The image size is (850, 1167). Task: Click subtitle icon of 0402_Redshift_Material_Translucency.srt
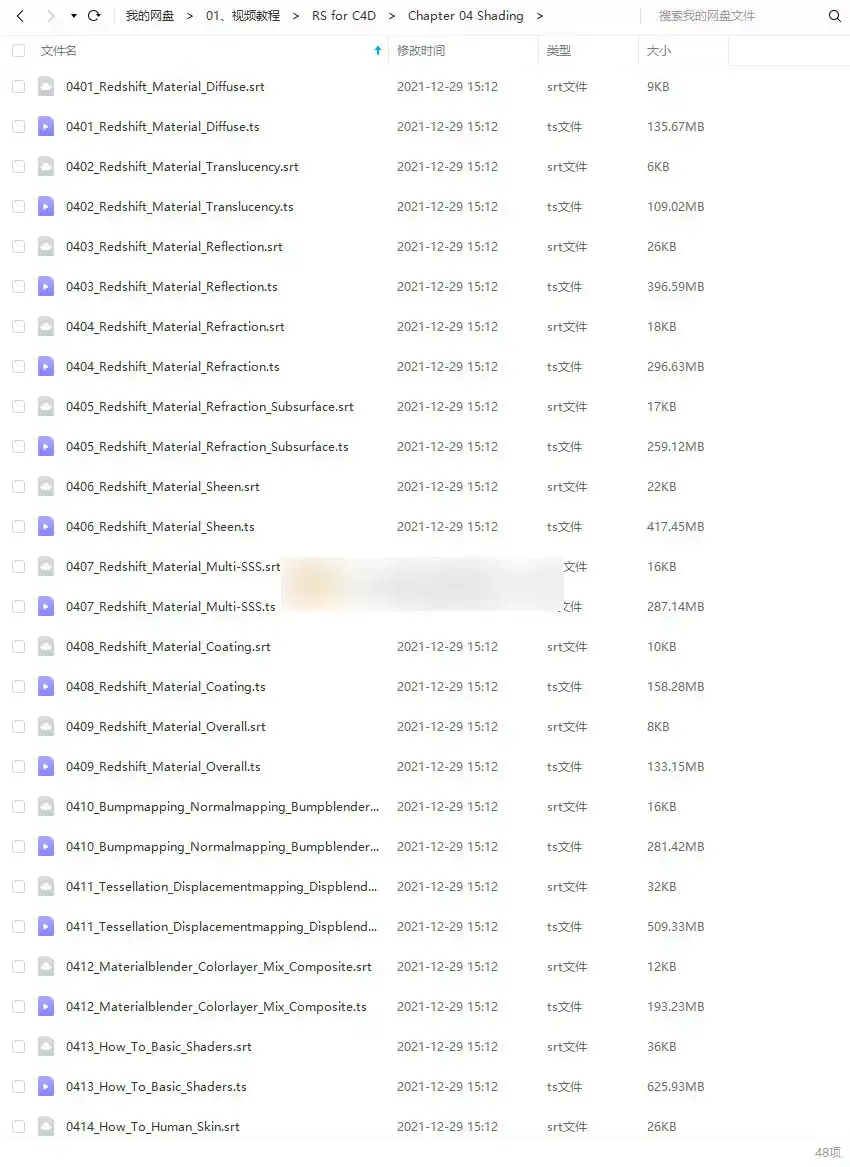[x=46, y=167]
